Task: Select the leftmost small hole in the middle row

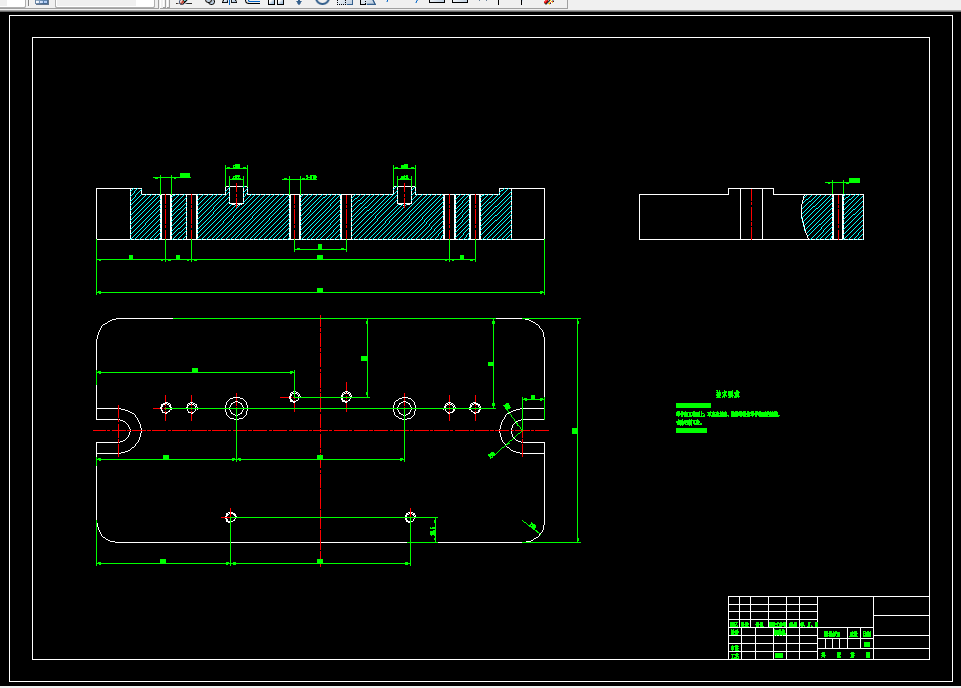Action: tap(166, 407)
